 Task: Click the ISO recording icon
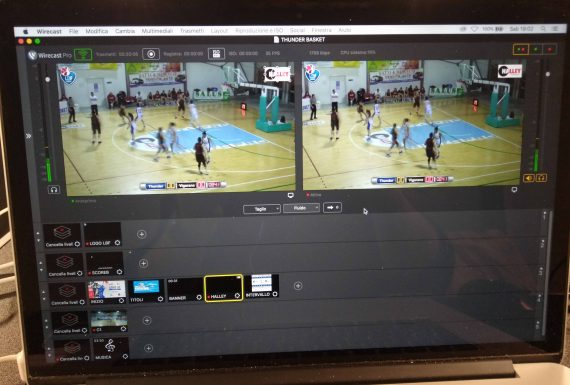click(216, 54)
